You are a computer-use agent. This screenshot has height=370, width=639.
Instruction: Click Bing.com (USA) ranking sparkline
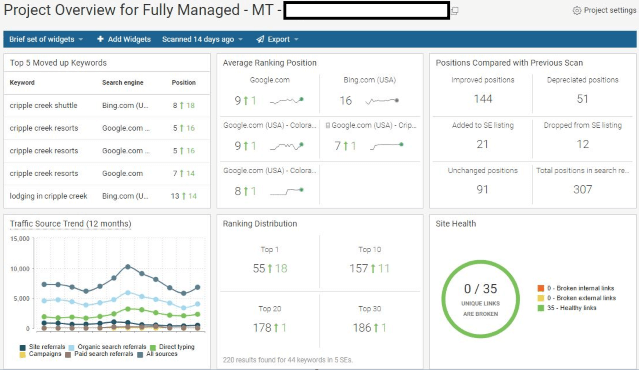tap(382, 100)
